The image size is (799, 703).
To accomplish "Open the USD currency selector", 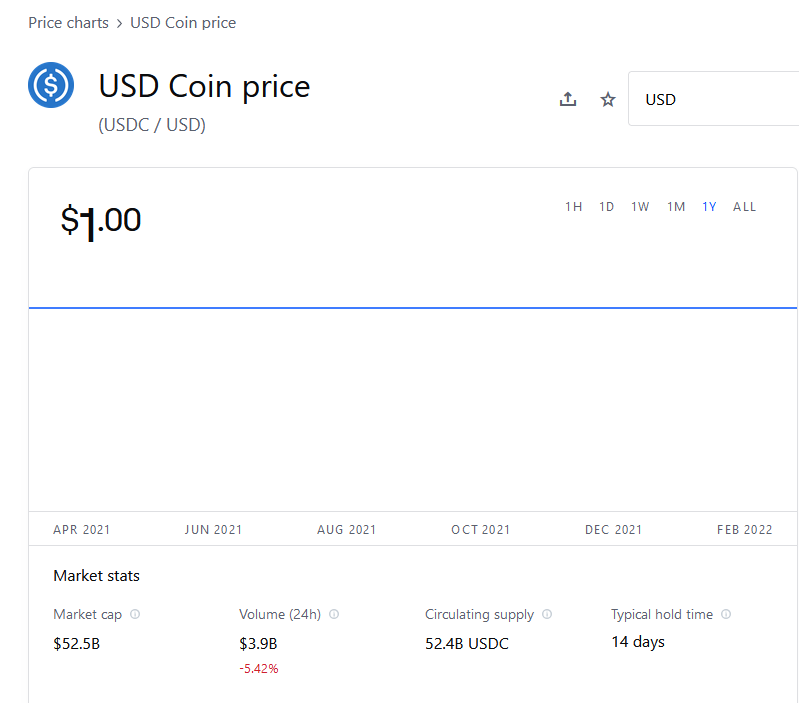I will [x=712, y=99].
